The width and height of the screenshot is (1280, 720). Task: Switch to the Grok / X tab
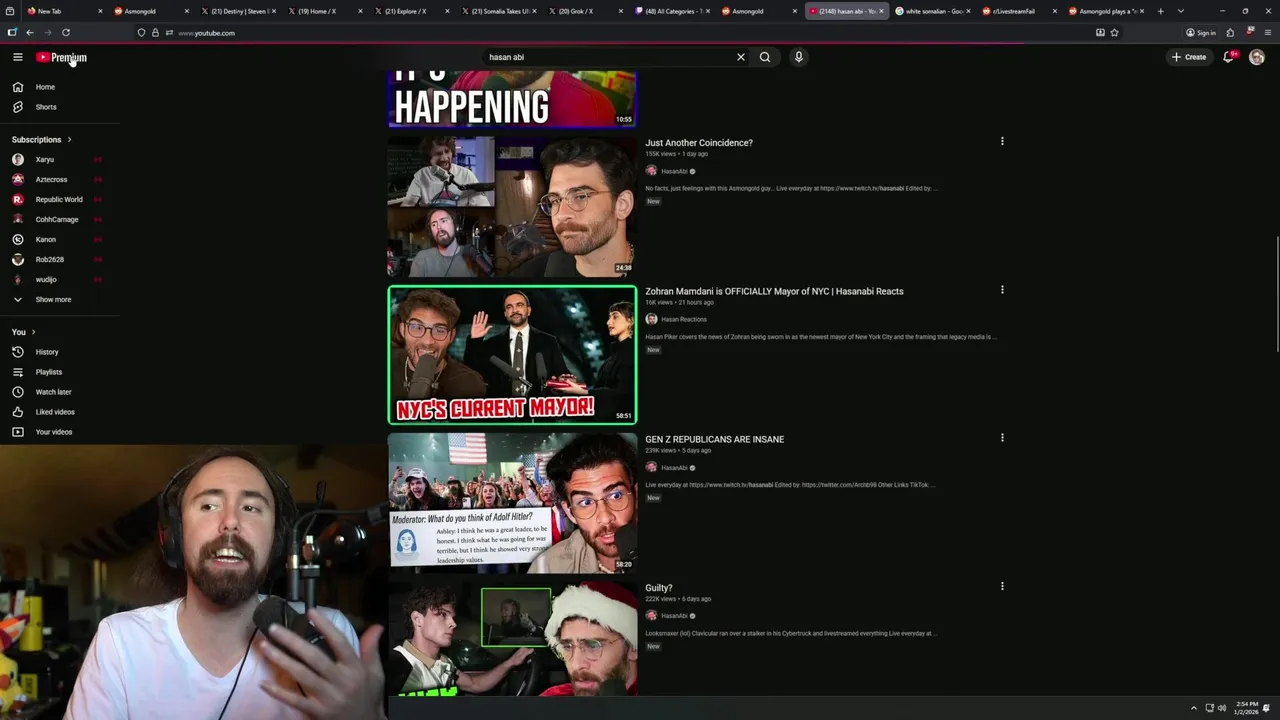(585, 11)
